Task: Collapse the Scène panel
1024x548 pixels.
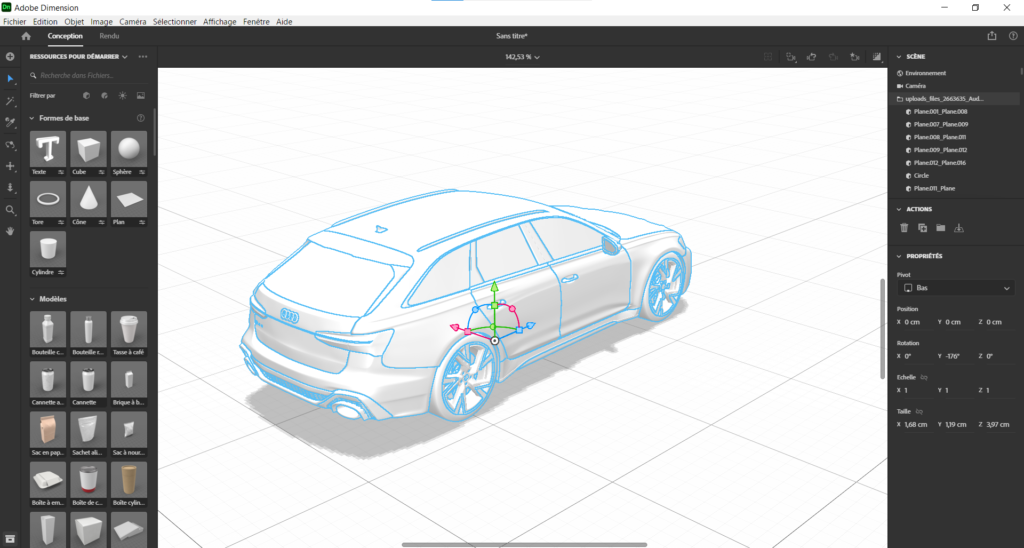Action: pyautogui.click(x=899, y=57)
